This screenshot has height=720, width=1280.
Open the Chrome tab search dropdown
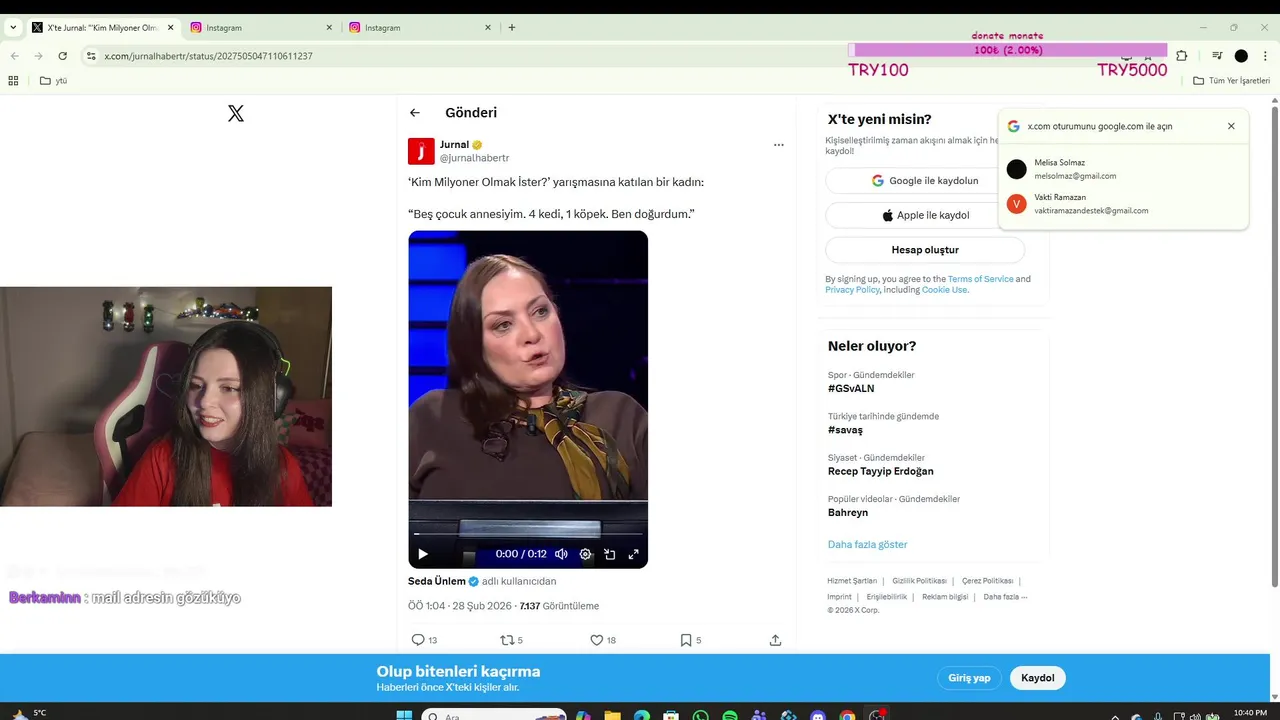[x=13, y=28]
